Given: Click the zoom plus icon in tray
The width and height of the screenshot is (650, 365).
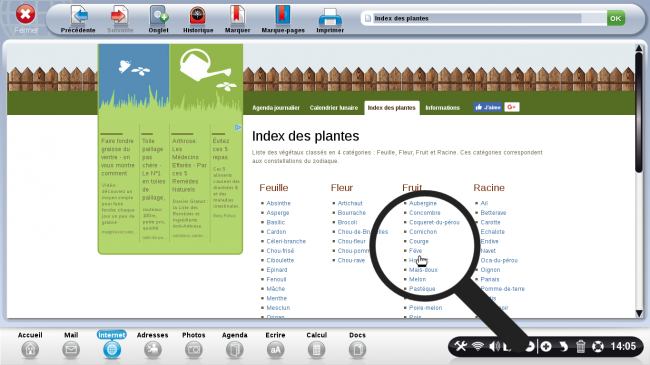Looking at the screenshot, I should (546, 346).
